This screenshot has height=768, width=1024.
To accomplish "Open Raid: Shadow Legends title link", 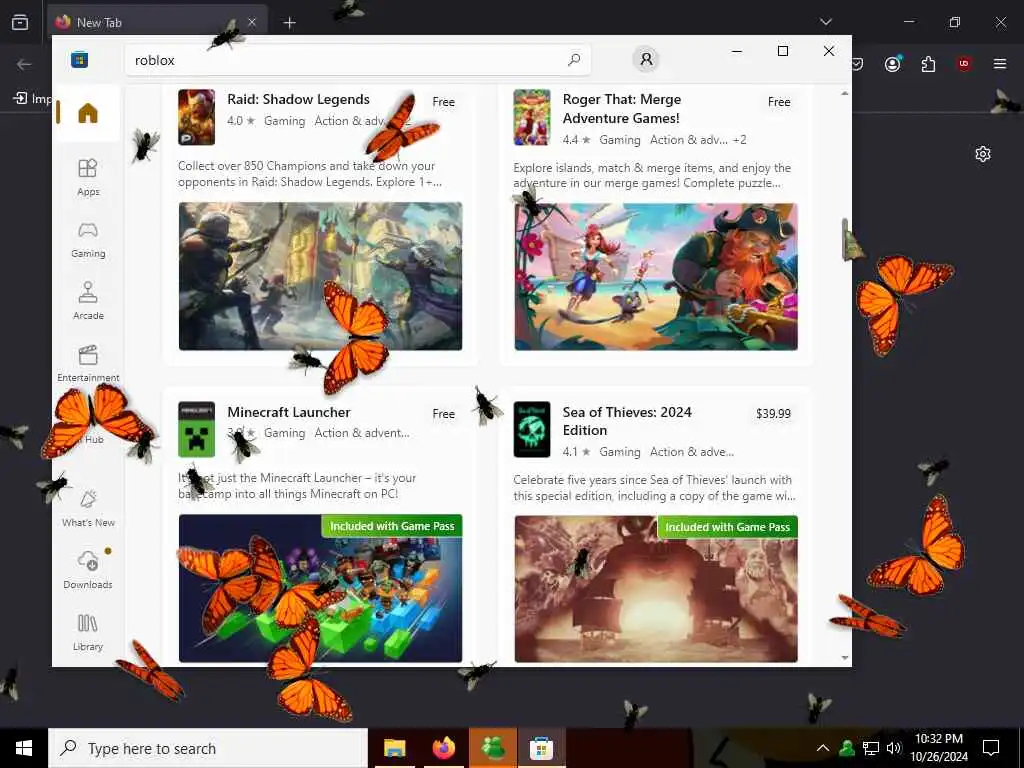I will [298, 99].
